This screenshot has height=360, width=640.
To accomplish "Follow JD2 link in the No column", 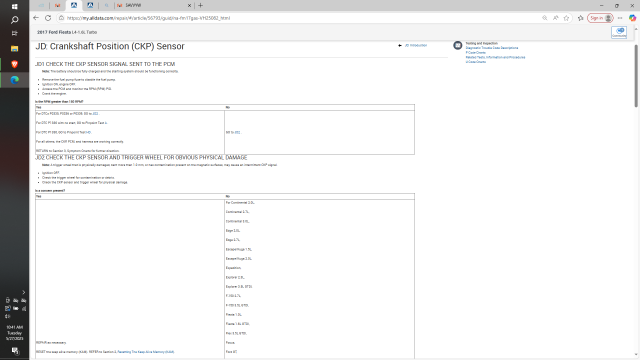I will click(238, 132).
